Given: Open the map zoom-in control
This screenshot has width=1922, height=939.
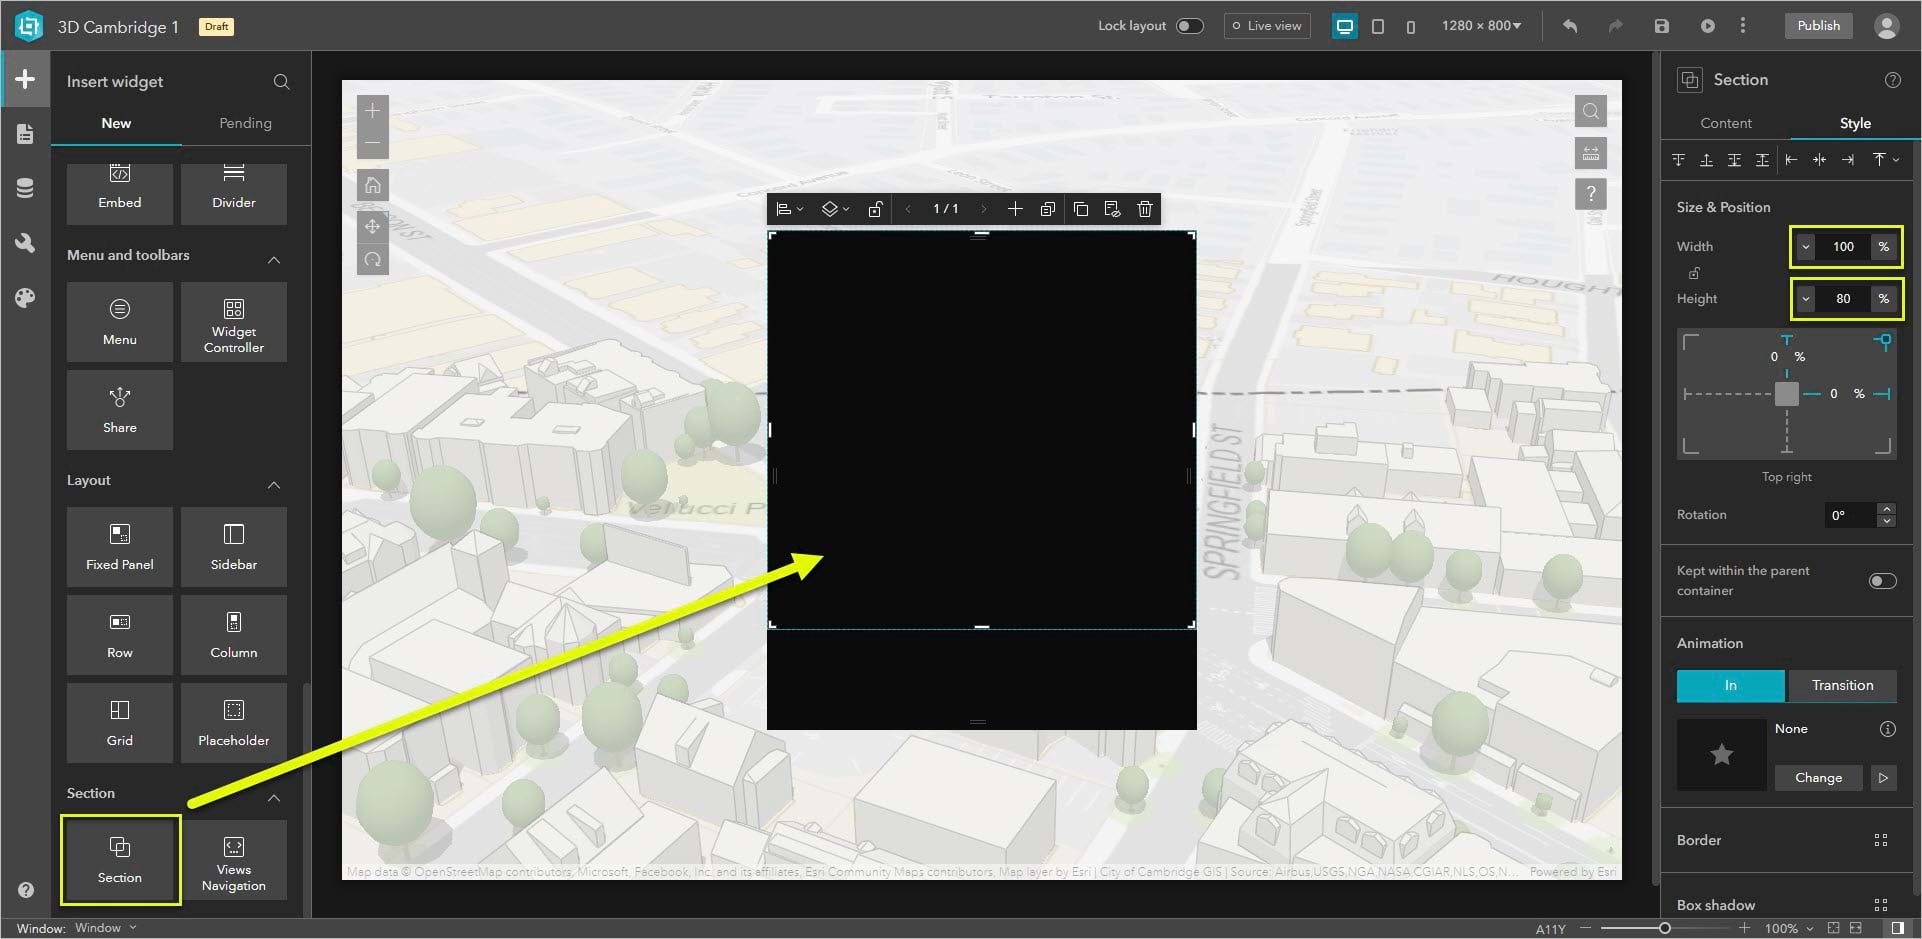Looking at the screenshot, I should pos(372,110).
